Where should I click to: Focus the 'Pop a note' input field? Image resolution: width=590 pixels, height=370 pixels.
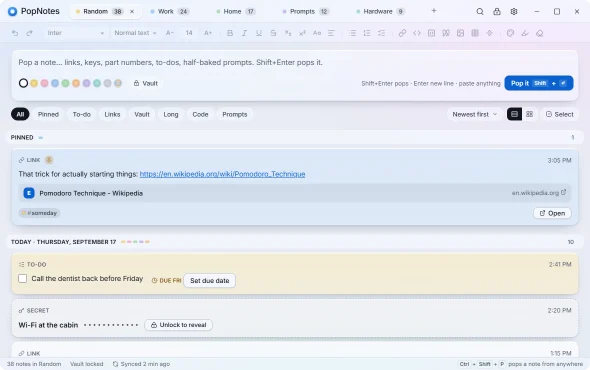pyautogui.click(x=295, y=62)
